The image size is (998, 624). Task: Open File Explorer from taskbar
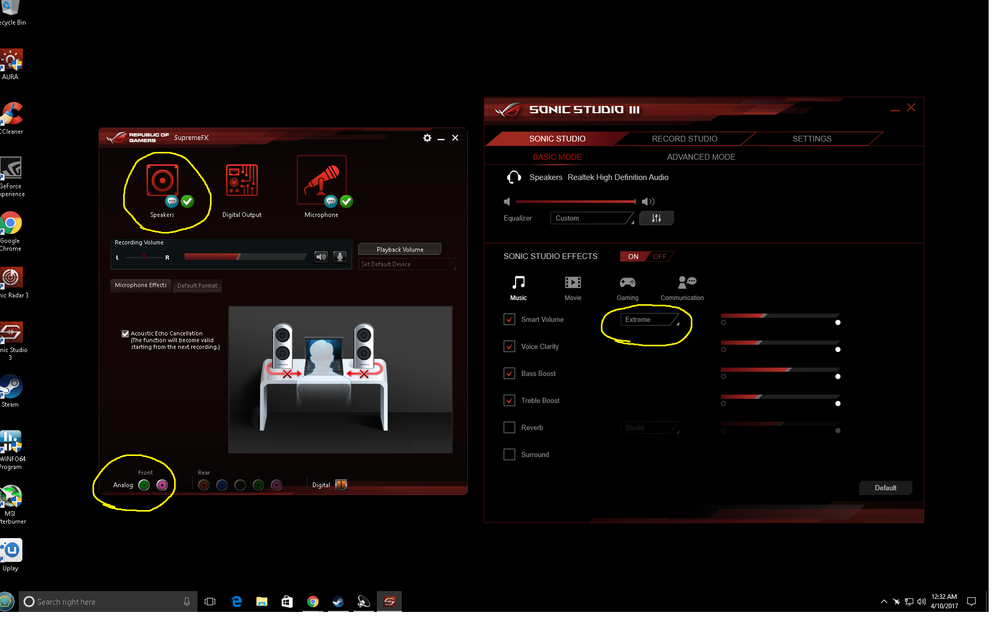pos(262,602)
